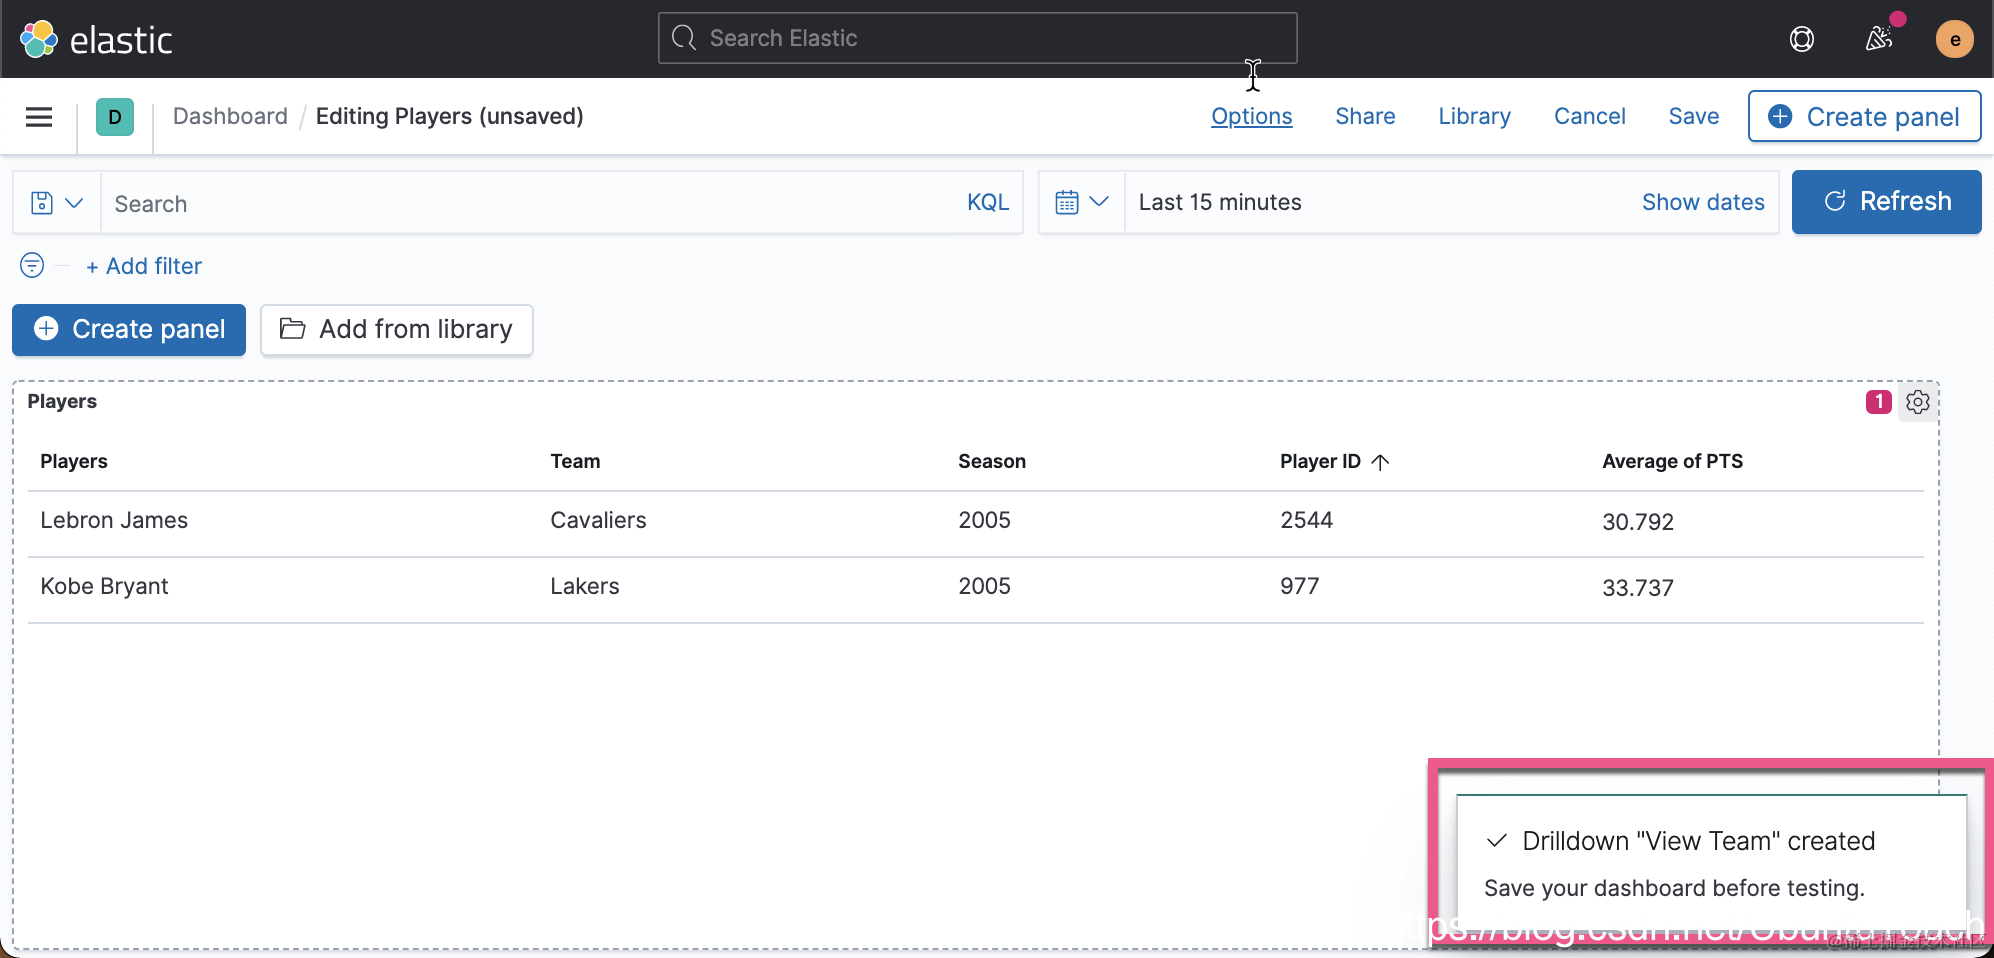Toggle the main navigation hamburger menu
Screen dimensions: 1994x958
pos(39,117)
